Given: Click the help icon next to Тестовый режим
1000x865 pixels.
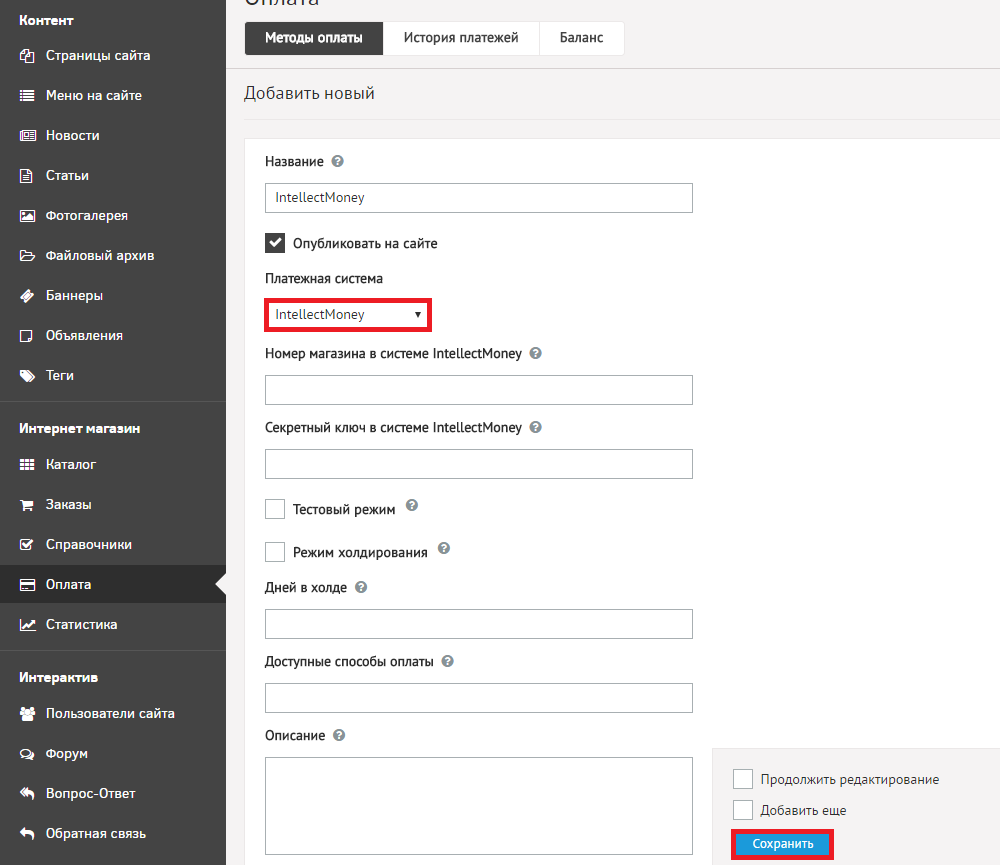Looking at the screenshot, I should point(411,507).
